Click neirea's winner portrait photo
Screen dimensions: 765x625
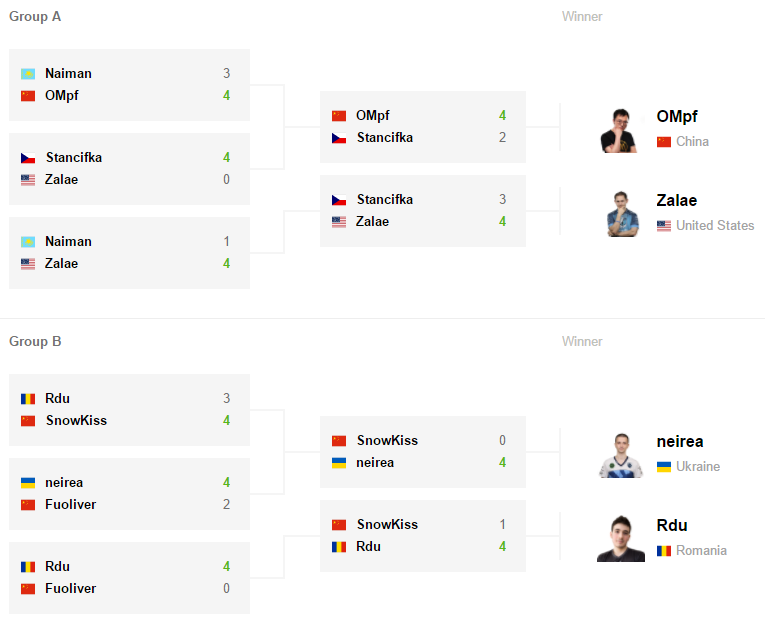tap(621, 455)
